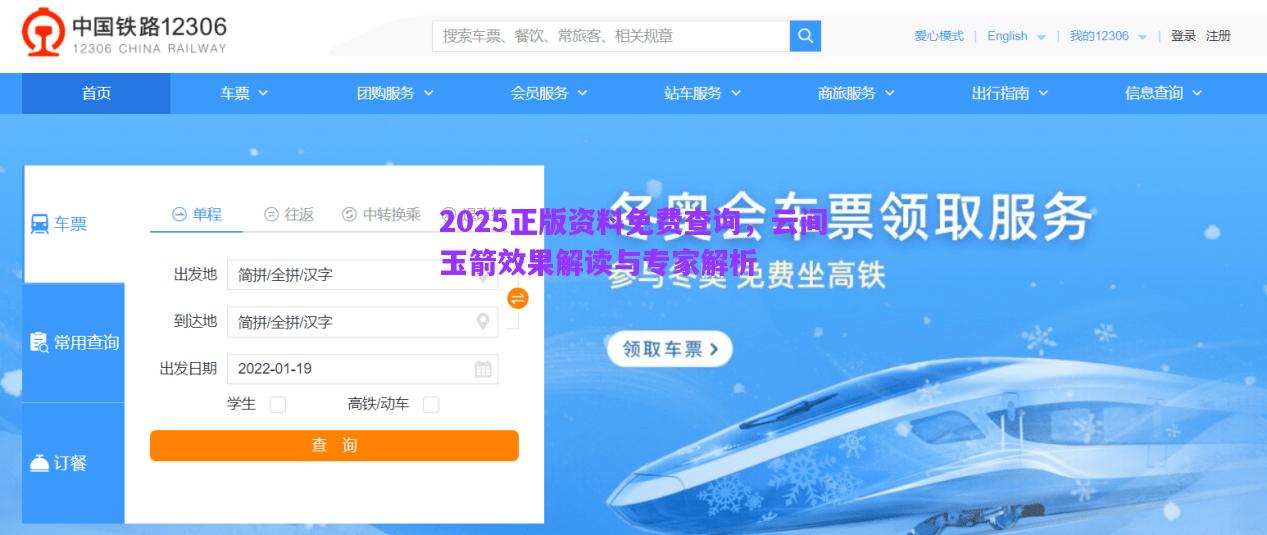This screenshot has width=1267, height=535.
Task: Click the magnifier search button
Action: pyautogui.click(x=805, y=36)
